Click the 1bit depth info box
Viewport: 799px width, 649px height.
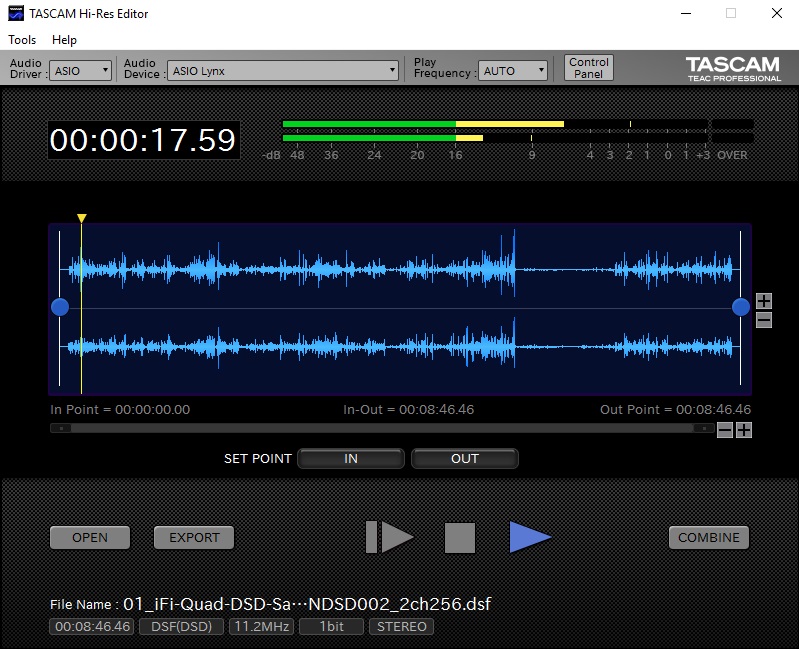coord(332,626)
